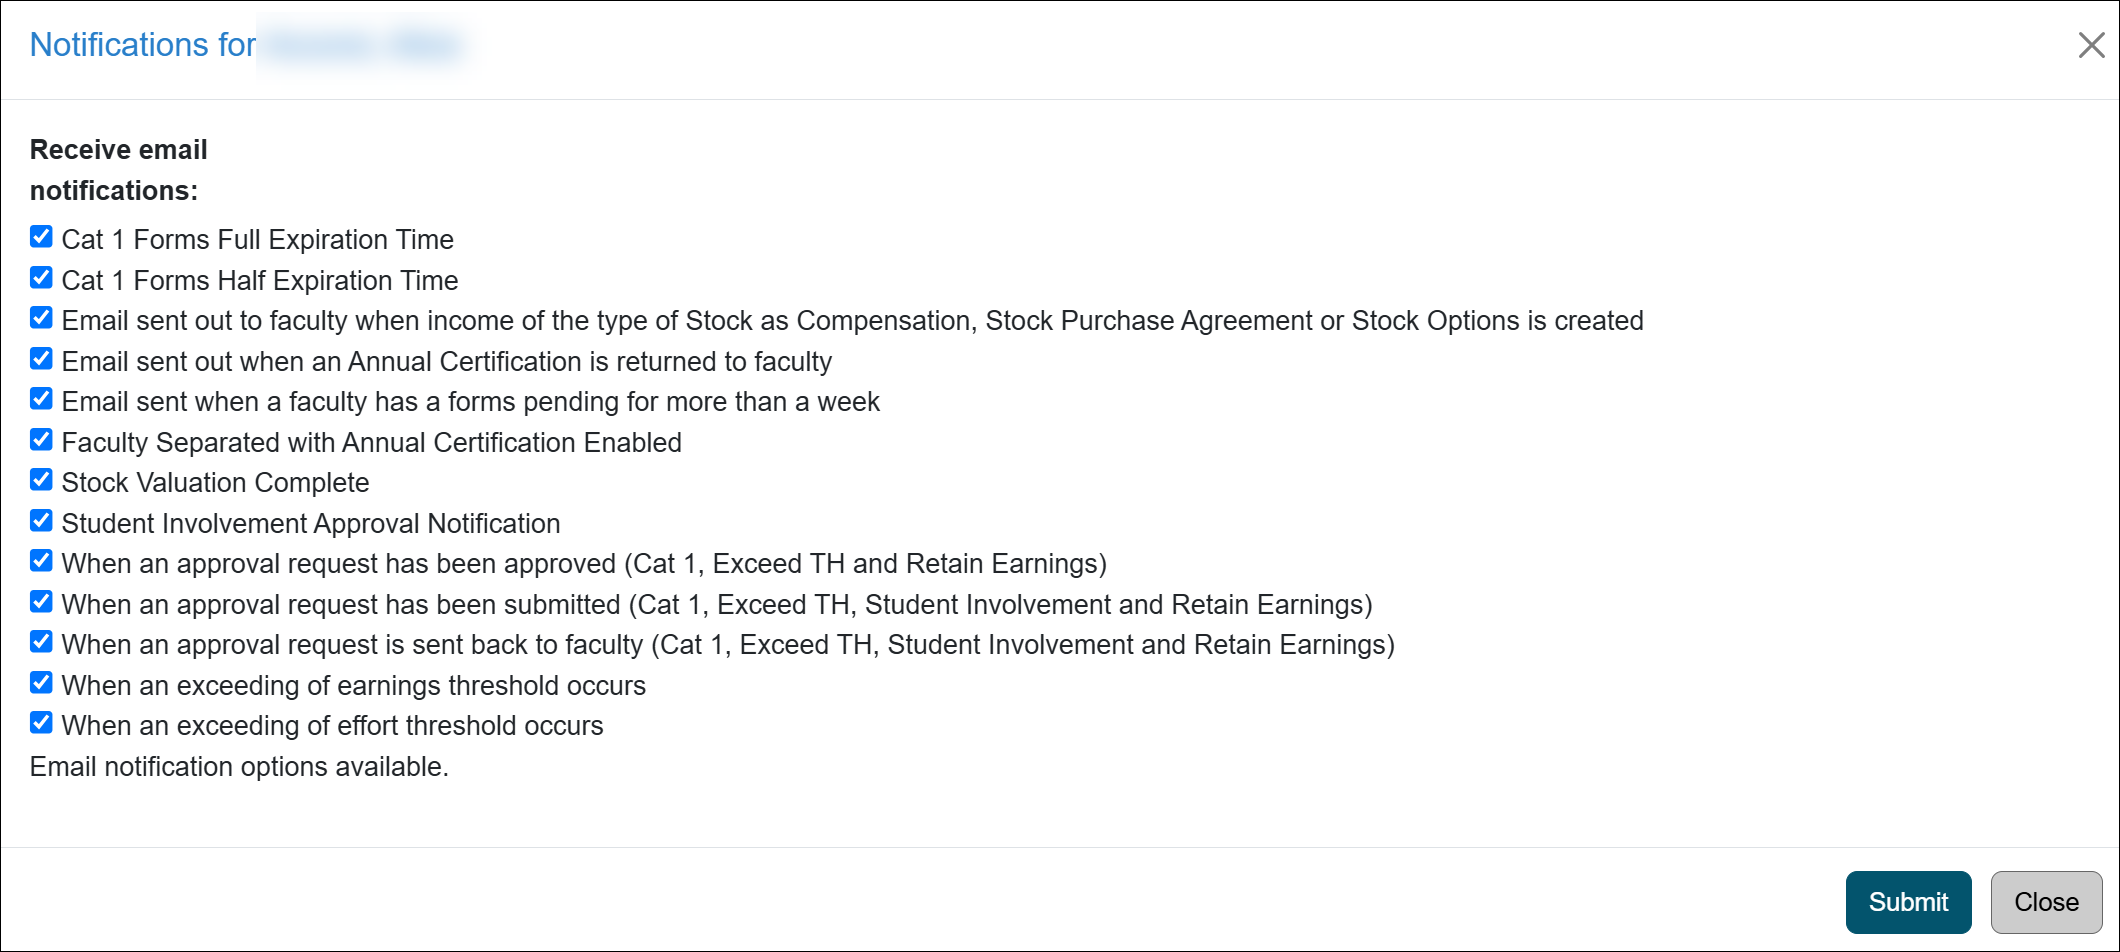
Task: Toggle approval request has been submitted checkbox
Action: 41,602
